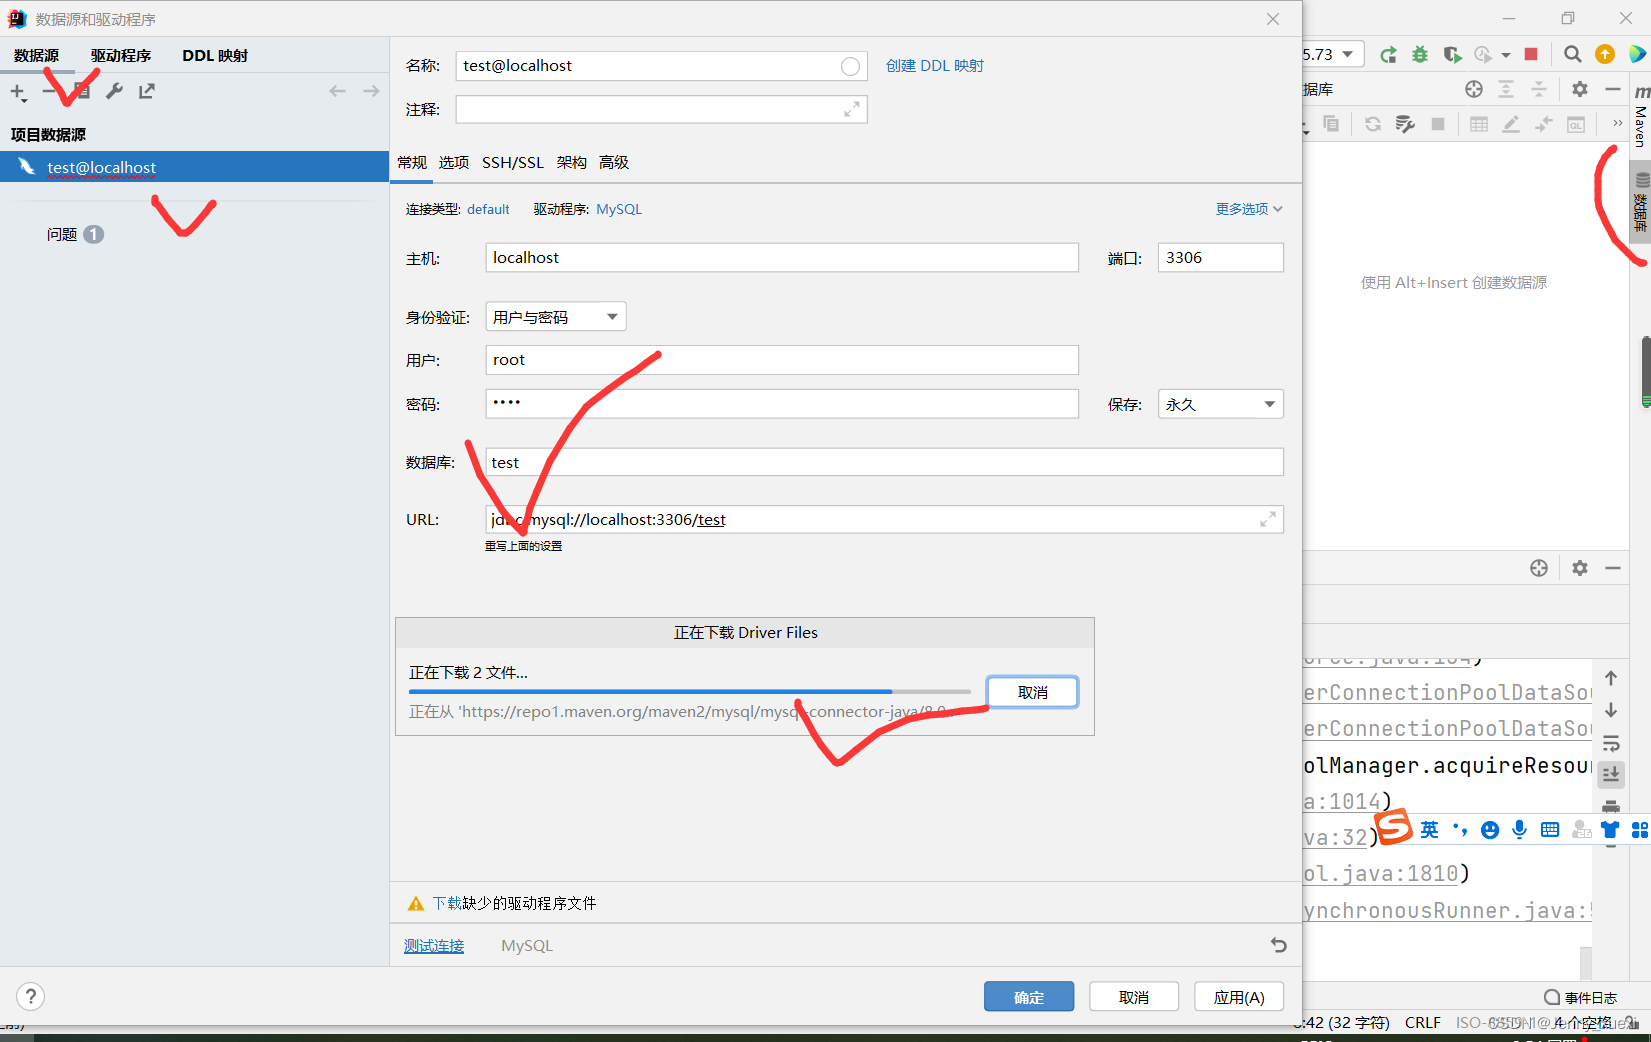Open Sogou soft keyboard icon
The image size is (1651, 1042).
pyautogui.click(x=1550, y=829)
